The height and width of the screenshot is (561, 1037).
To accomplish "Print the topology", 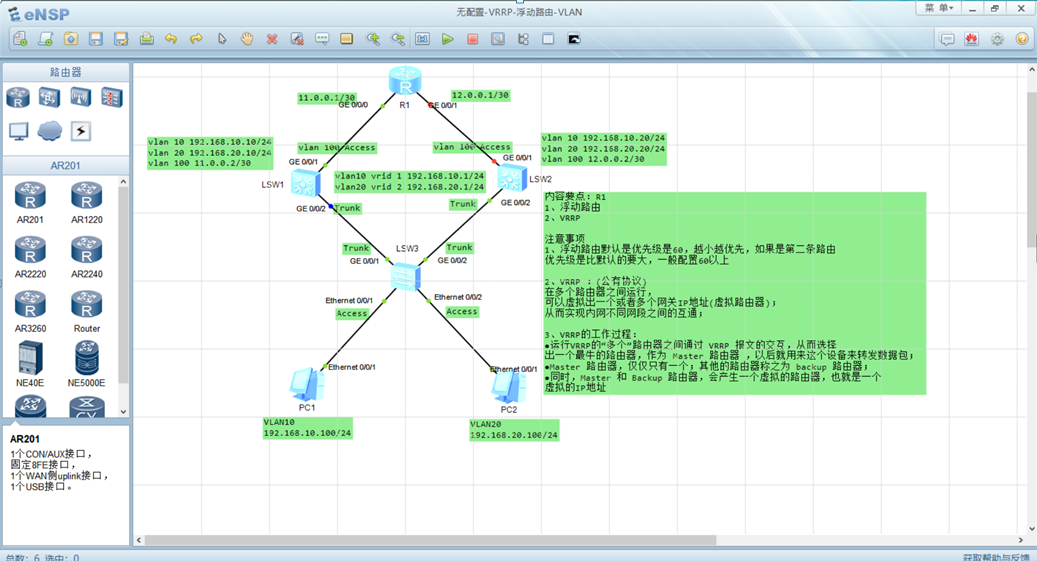I will pos(146,39).
